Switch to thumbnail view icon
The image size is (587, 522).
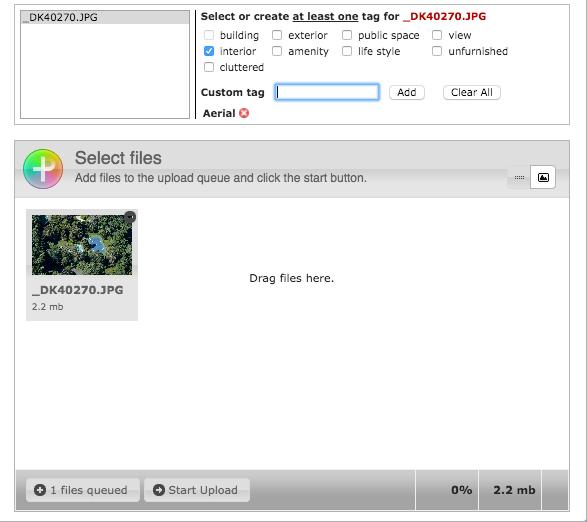click(x=543, y=177)
